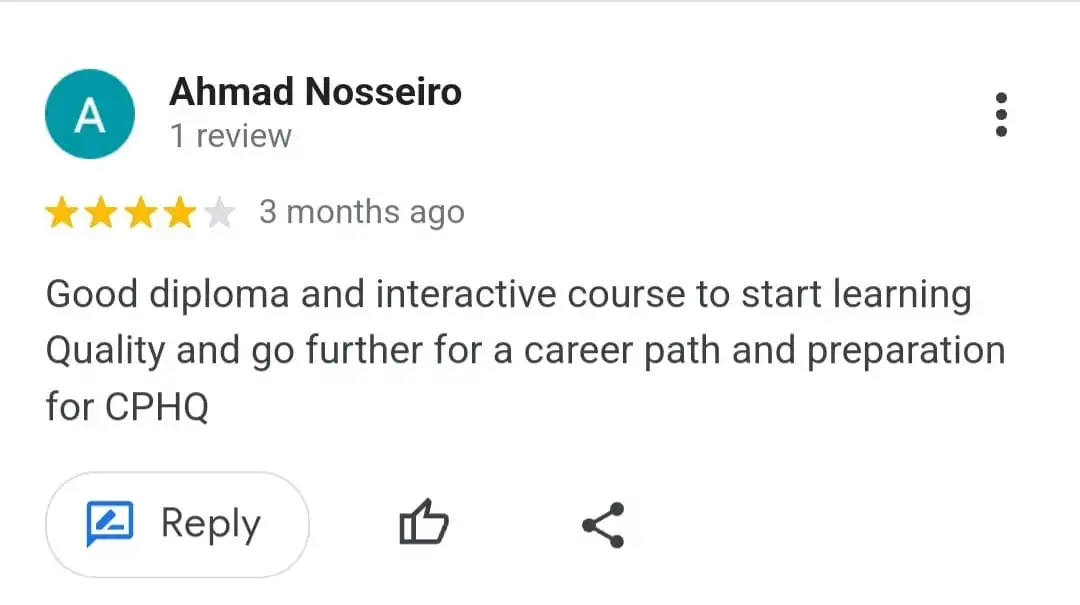Click "Quality" at the start of line two
This screenshot has height=605, width=1080.
point(105,351)
